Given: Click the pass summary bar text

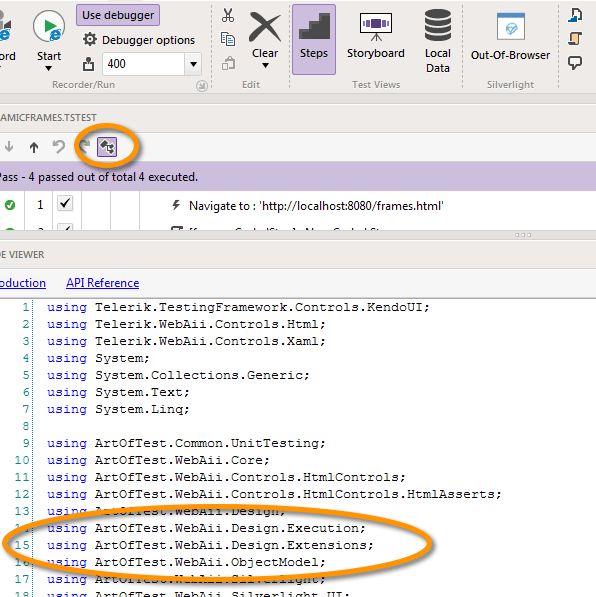Looking at the screenshot, I should click(99, 177).
